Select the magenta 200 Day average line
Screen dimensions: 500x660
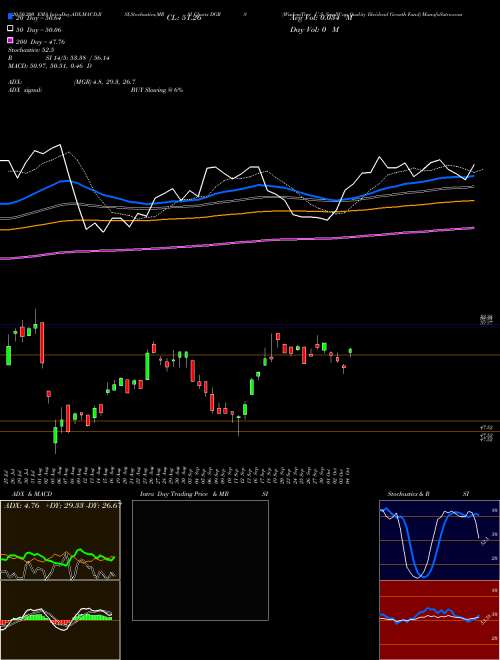236,243
